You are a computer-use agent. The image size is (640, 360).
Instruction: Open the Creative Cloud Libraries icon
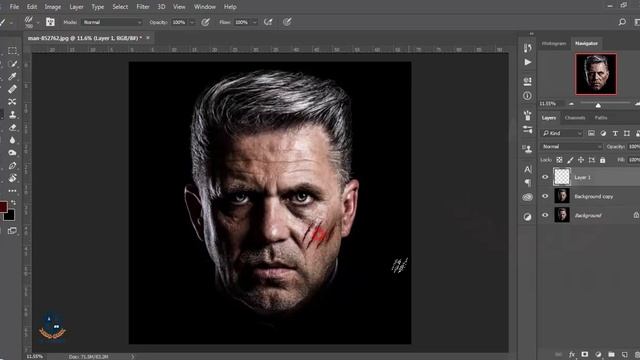click(x=527, y=198)
